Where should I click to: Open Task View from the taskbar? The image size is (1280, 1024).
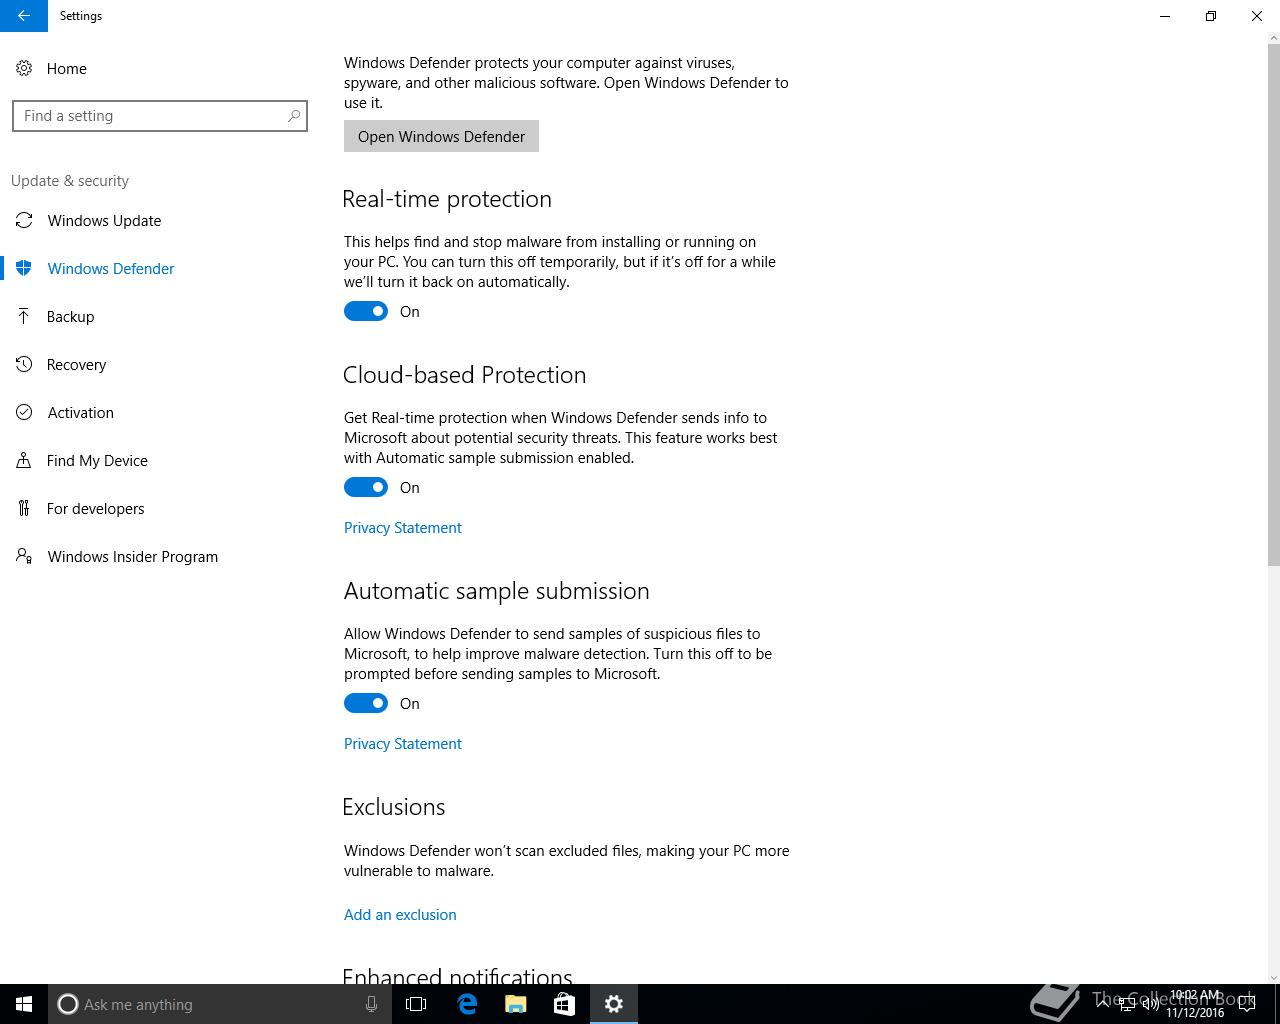click(x=416, y=1004)
